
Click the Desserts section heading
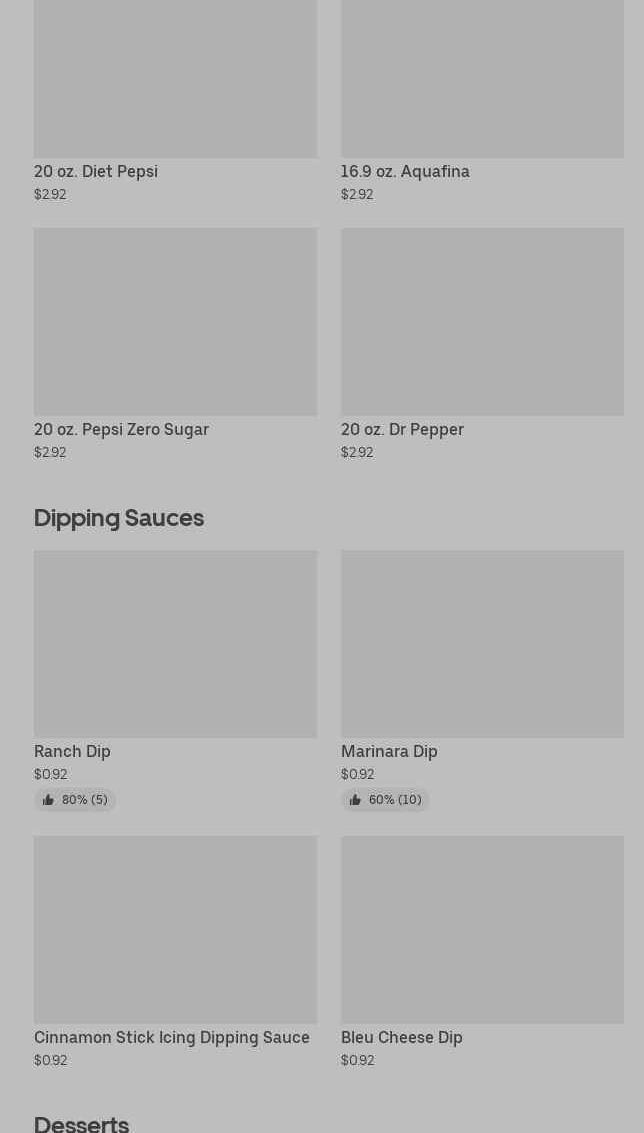coord(81,1123)
